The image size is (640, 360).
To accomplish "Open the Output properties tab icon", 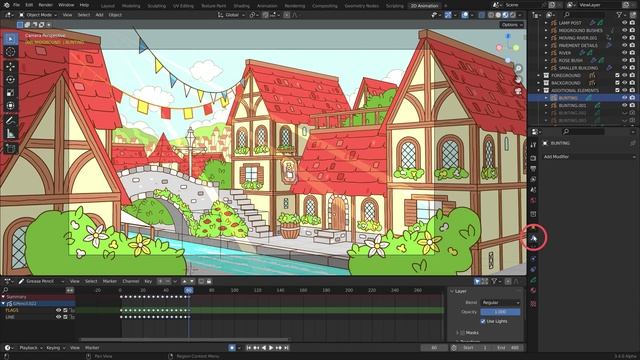I will click(533, 169).
